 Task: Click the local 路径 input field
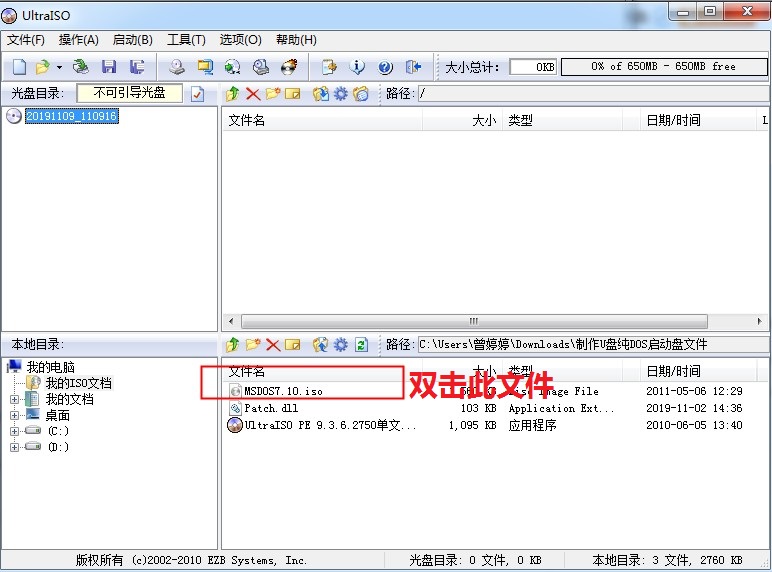coord(593,345)
